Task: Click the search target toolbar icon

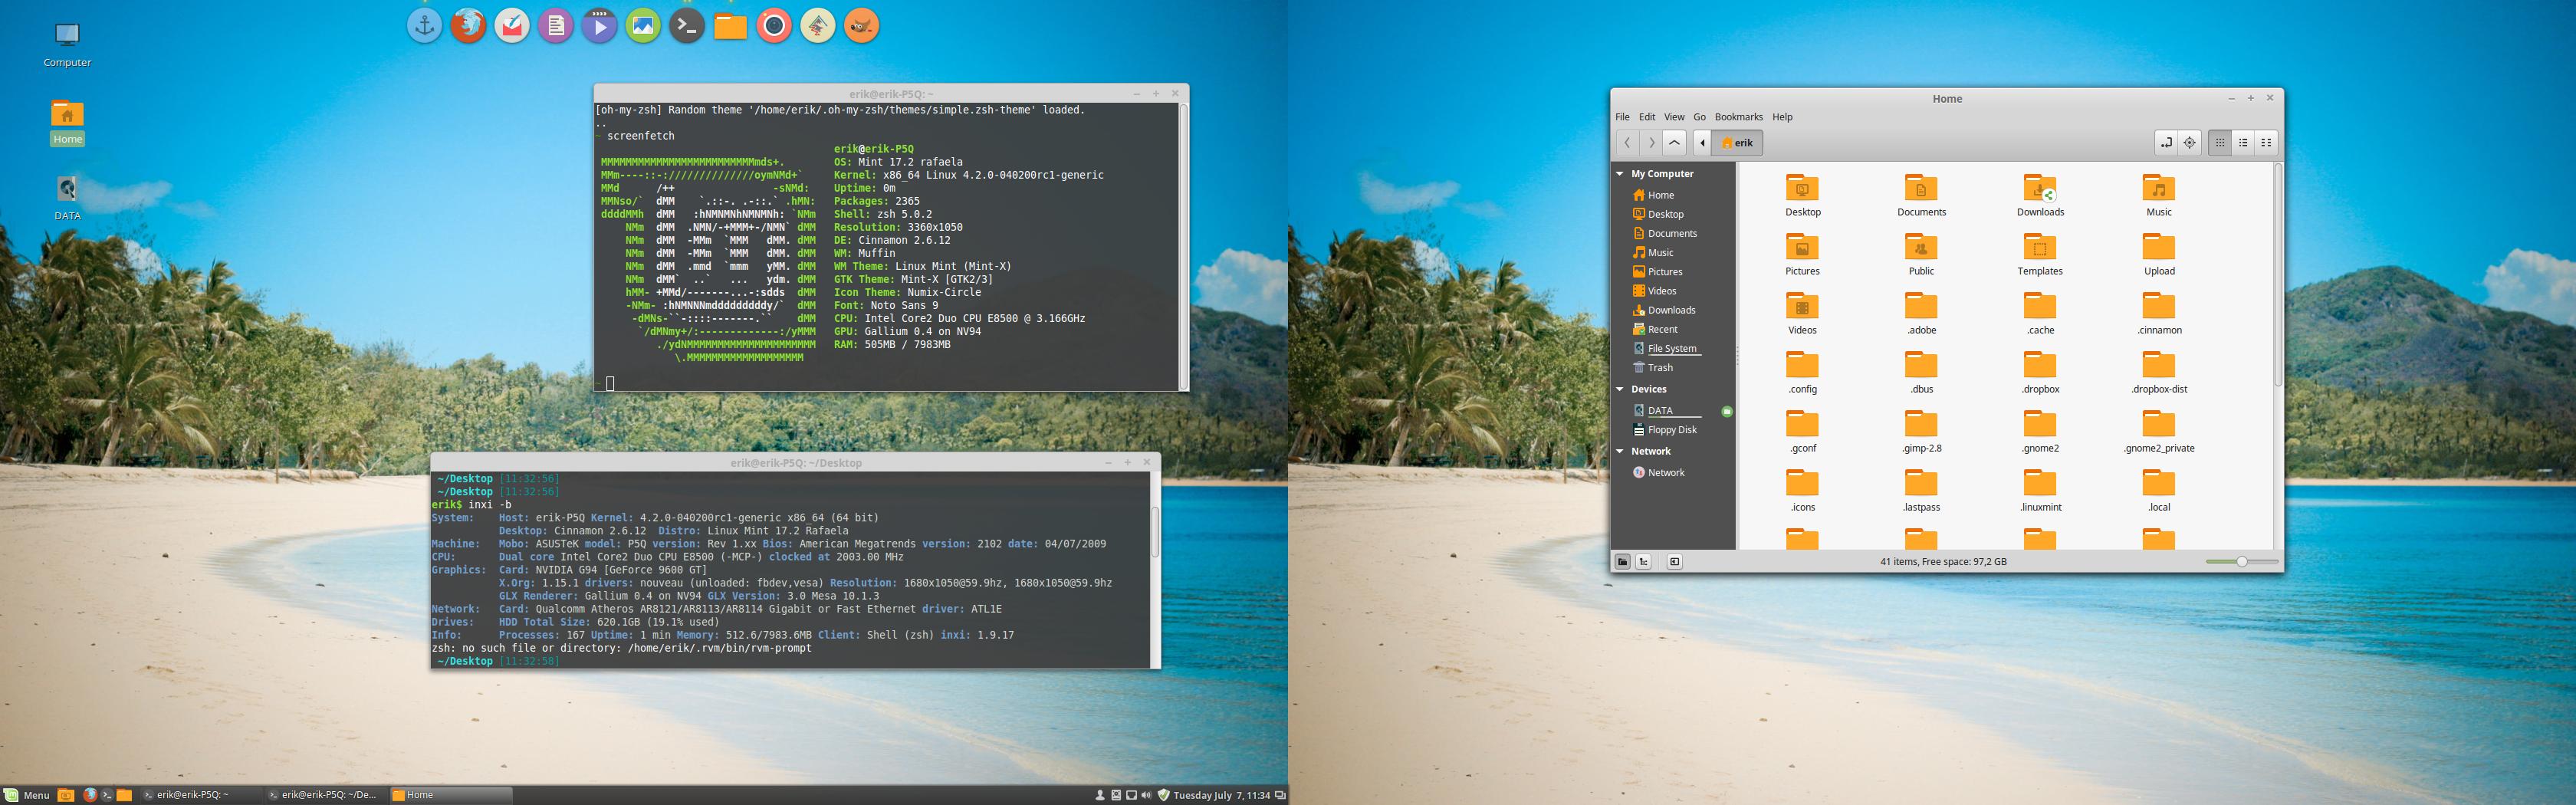Action: [x=2190, y=143]
